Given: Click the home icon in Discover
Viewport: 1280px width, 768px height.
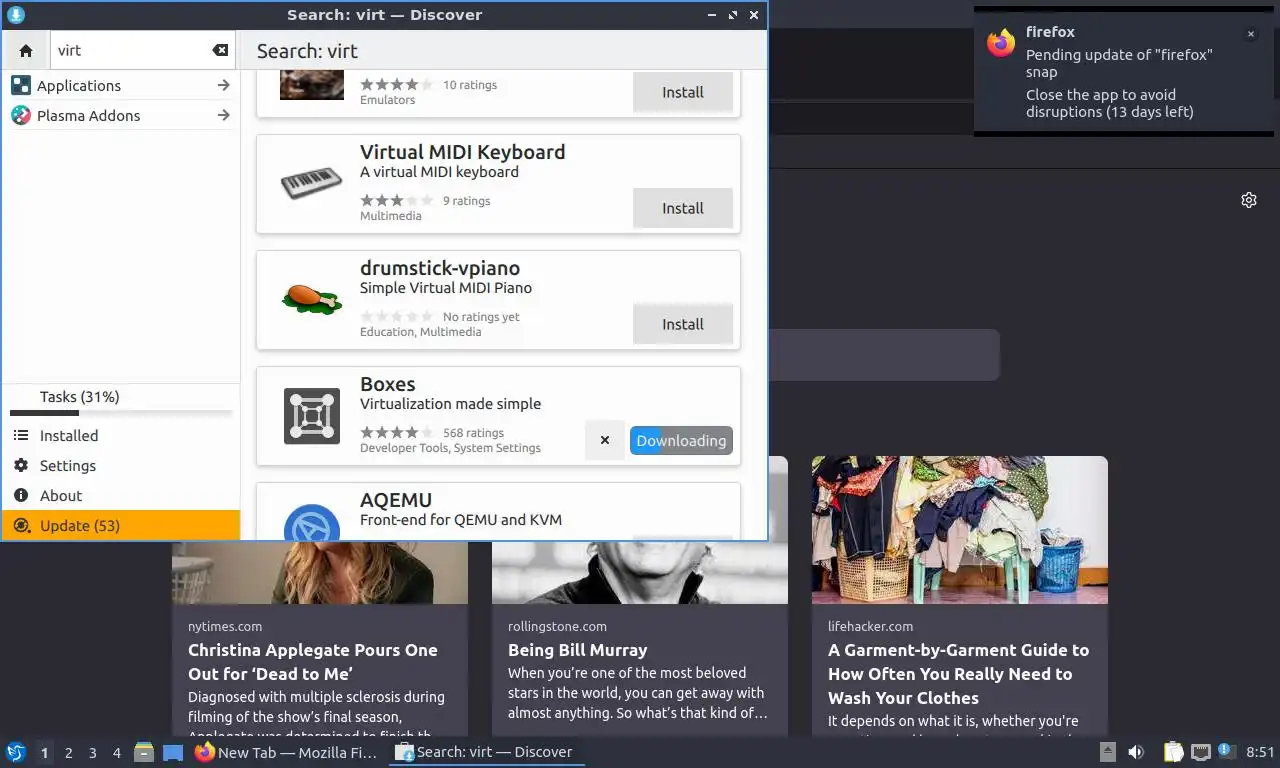Looking at the screenshot, I should (x=26, y=50).
